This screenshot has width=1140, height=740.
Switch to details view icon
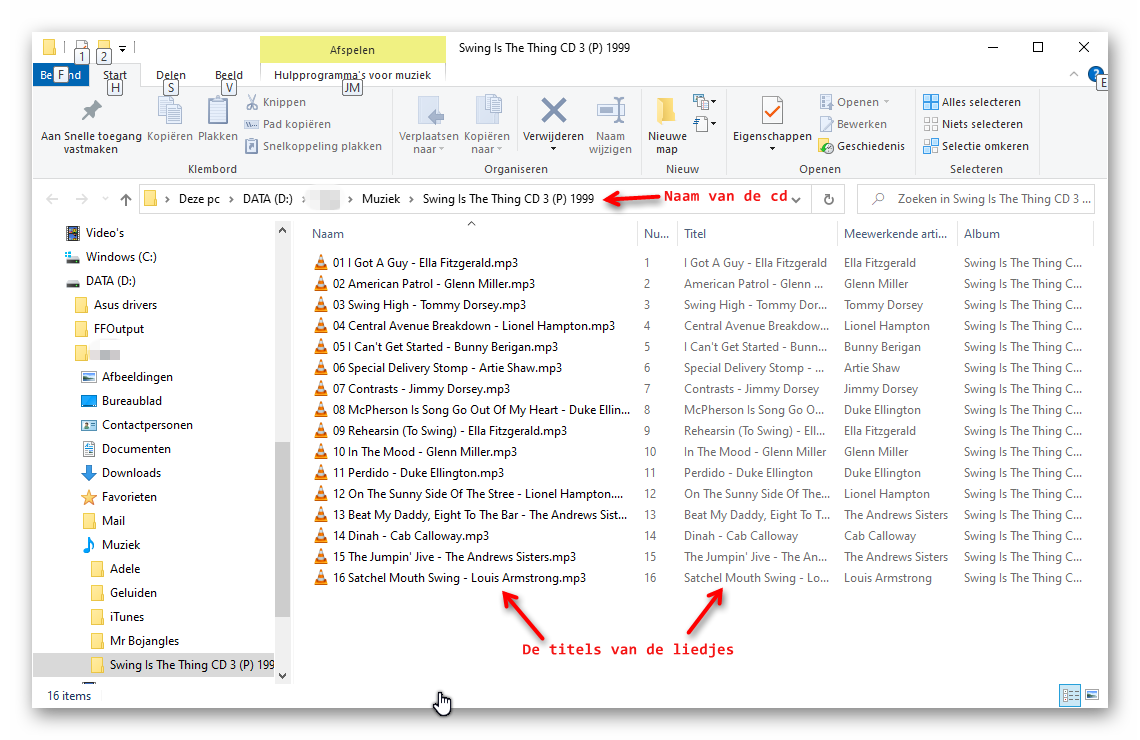point(1069,695)
